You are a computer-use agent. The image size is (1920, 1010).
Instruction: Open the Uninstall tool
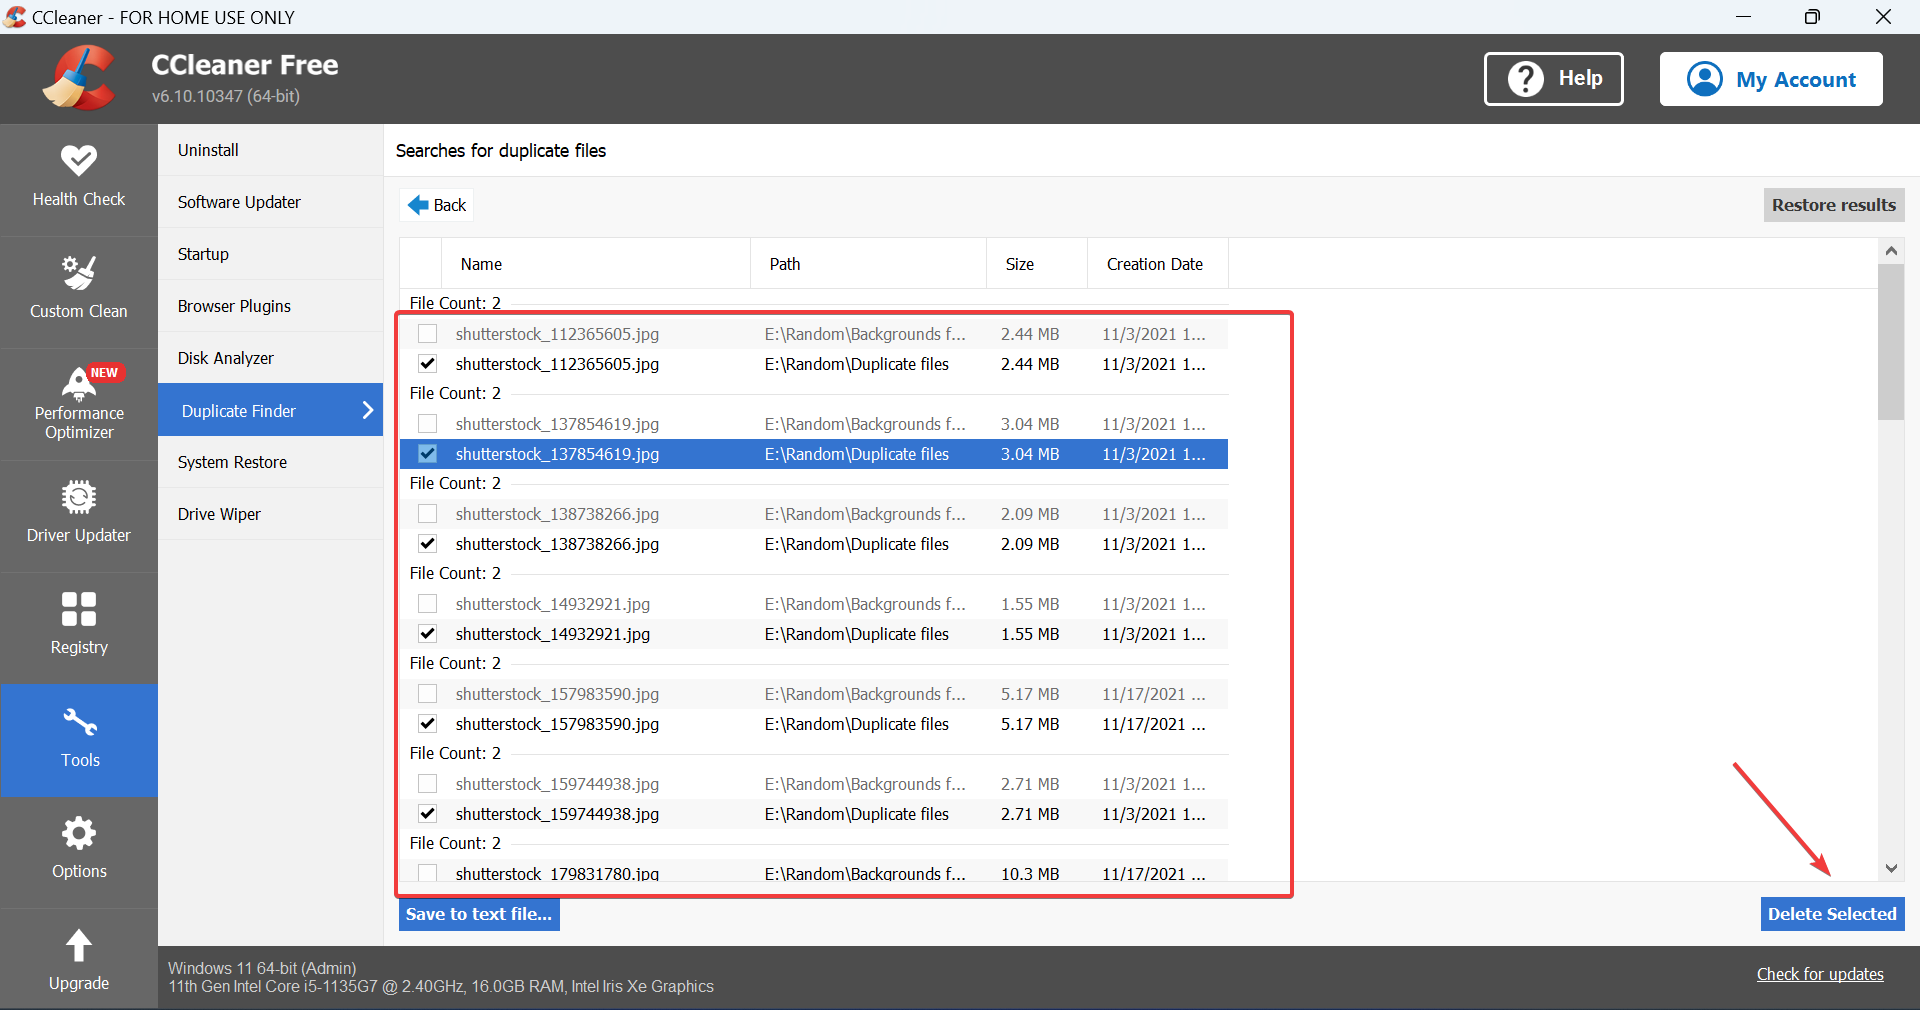pyautogui.click(x=270, y=150)
